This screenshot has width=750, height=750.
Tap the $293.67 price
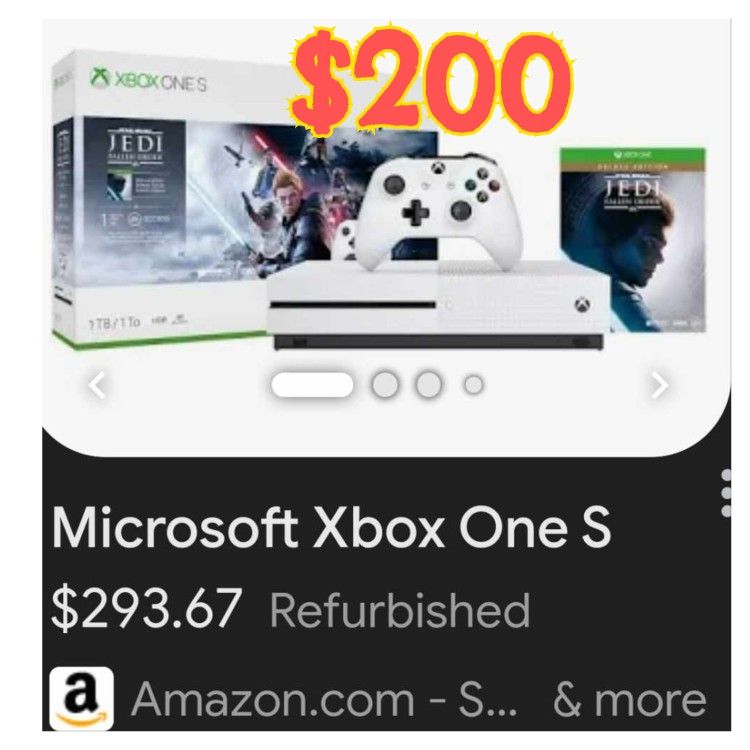pos(145,609)
